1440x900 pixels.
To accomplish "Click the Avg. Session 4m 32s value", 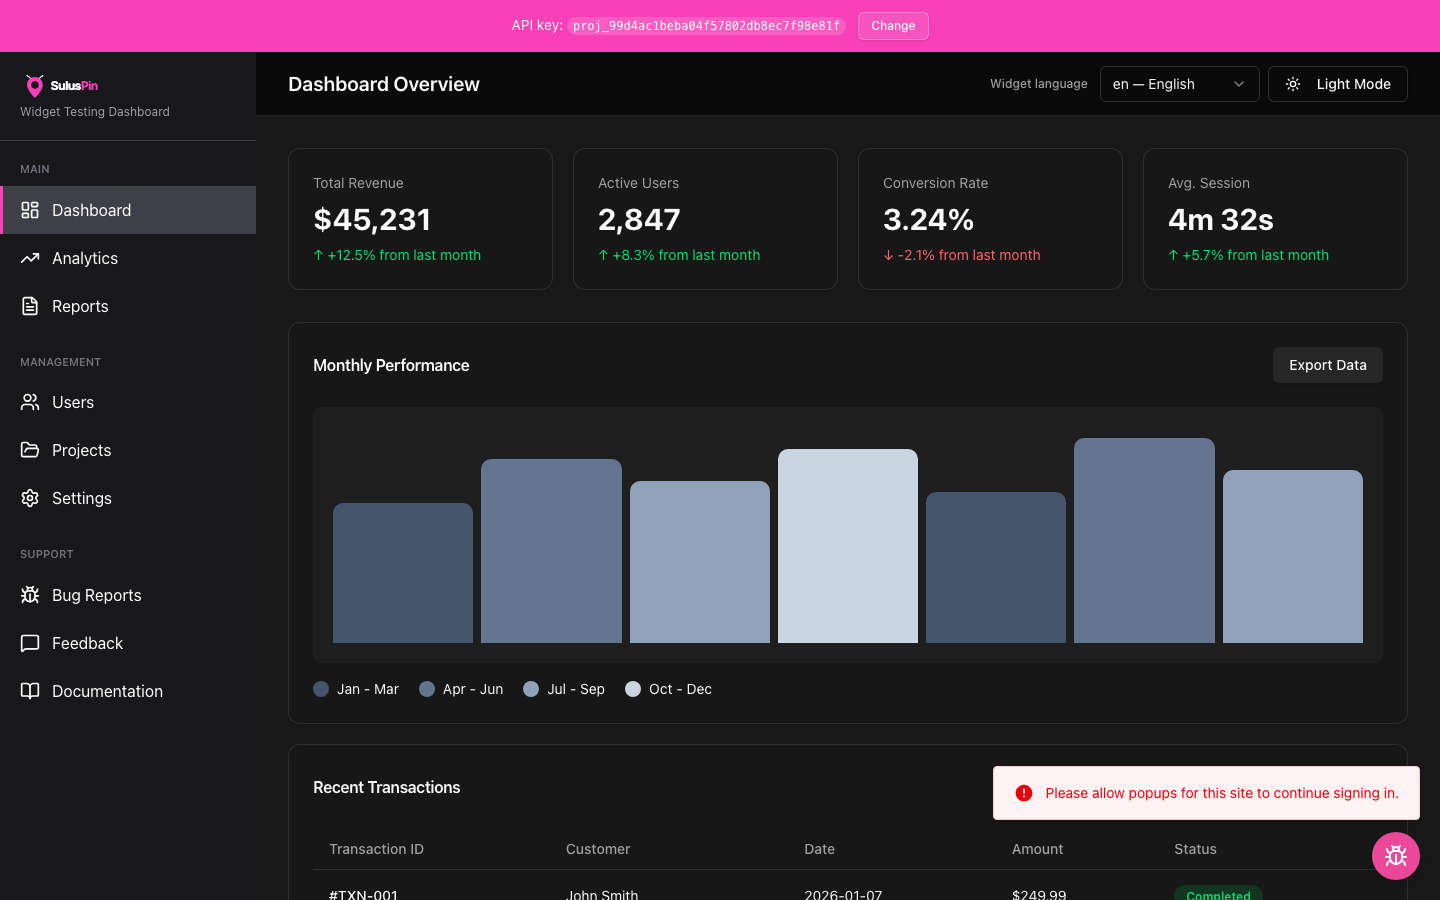I will coord(1221,219).
